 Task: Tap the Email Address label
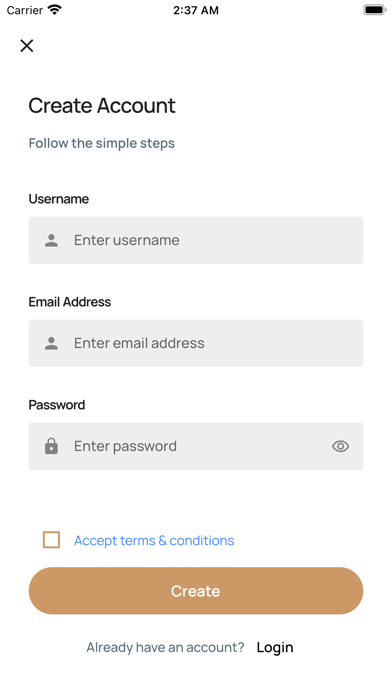pos(70,302)
